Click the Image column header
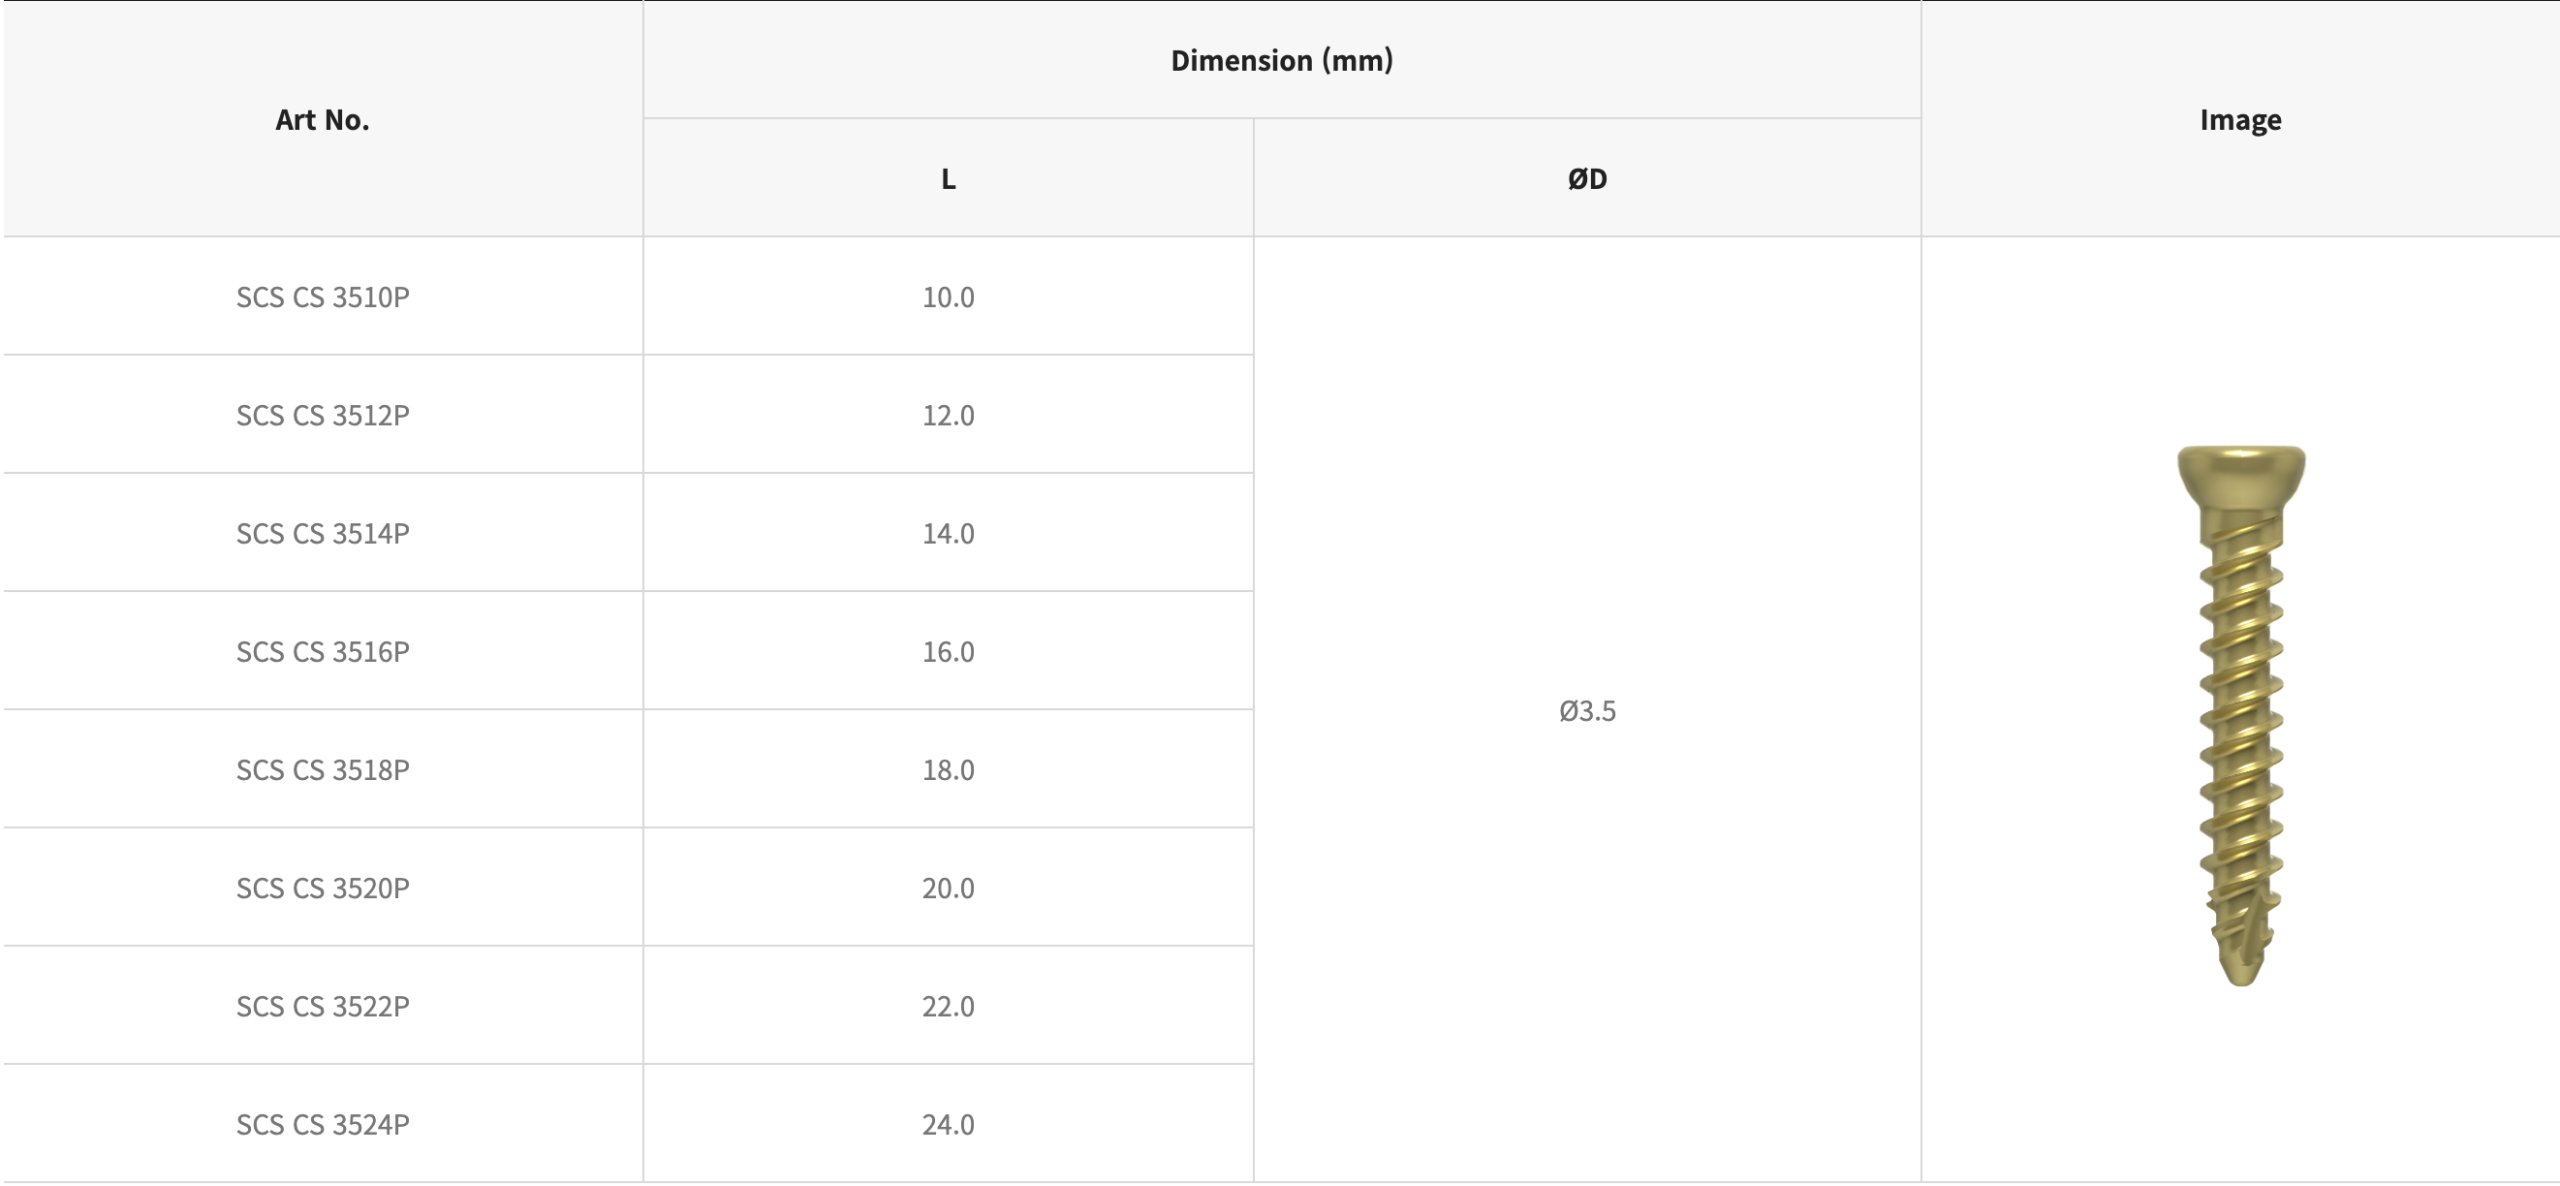2560x1186 pixels. tap(2240, 120)
